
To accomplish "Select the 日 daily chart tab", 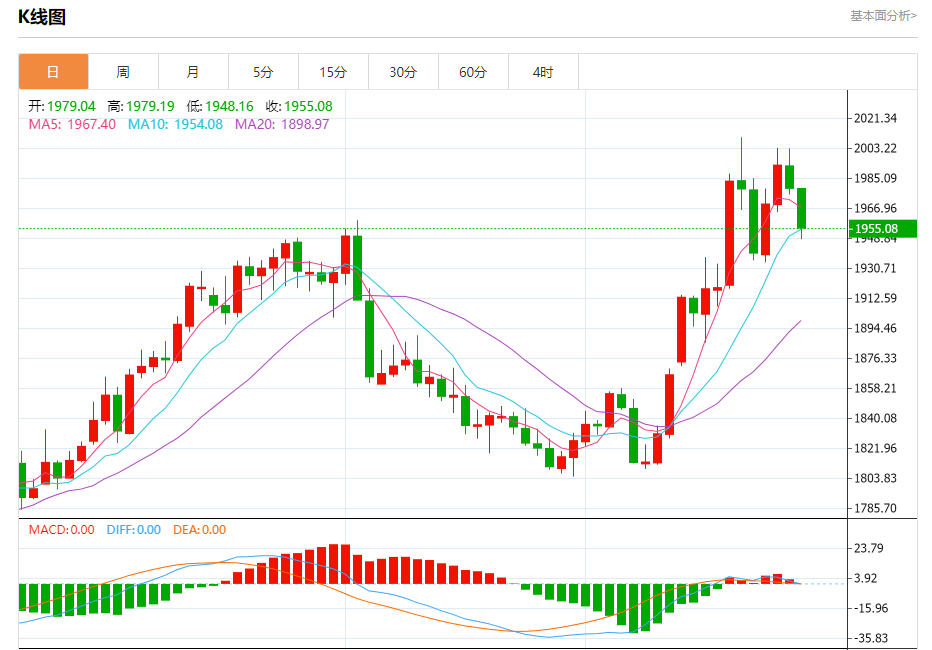I will 53,72.
